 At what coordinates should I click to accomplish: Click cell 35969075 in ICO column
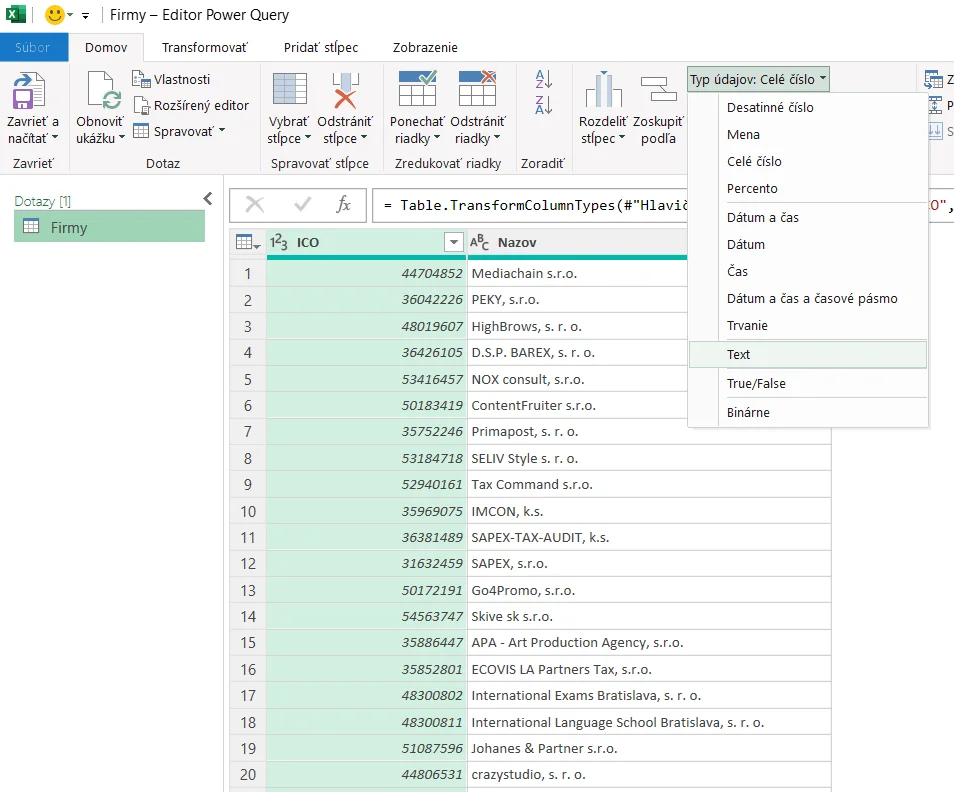click(x=367, y=512)
